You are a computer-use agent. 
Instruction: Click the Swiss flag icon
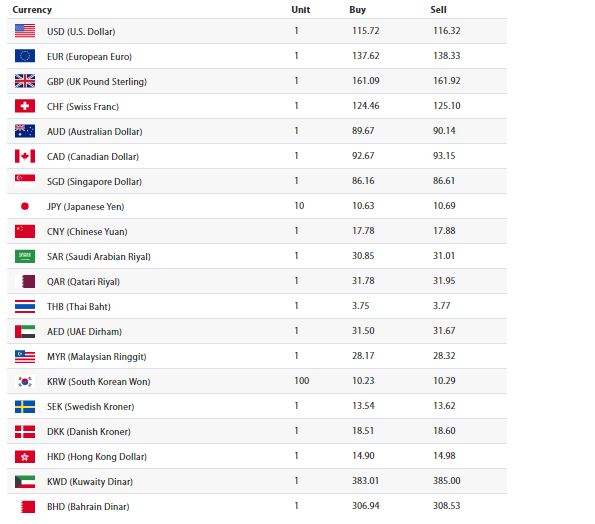point(25,106)
